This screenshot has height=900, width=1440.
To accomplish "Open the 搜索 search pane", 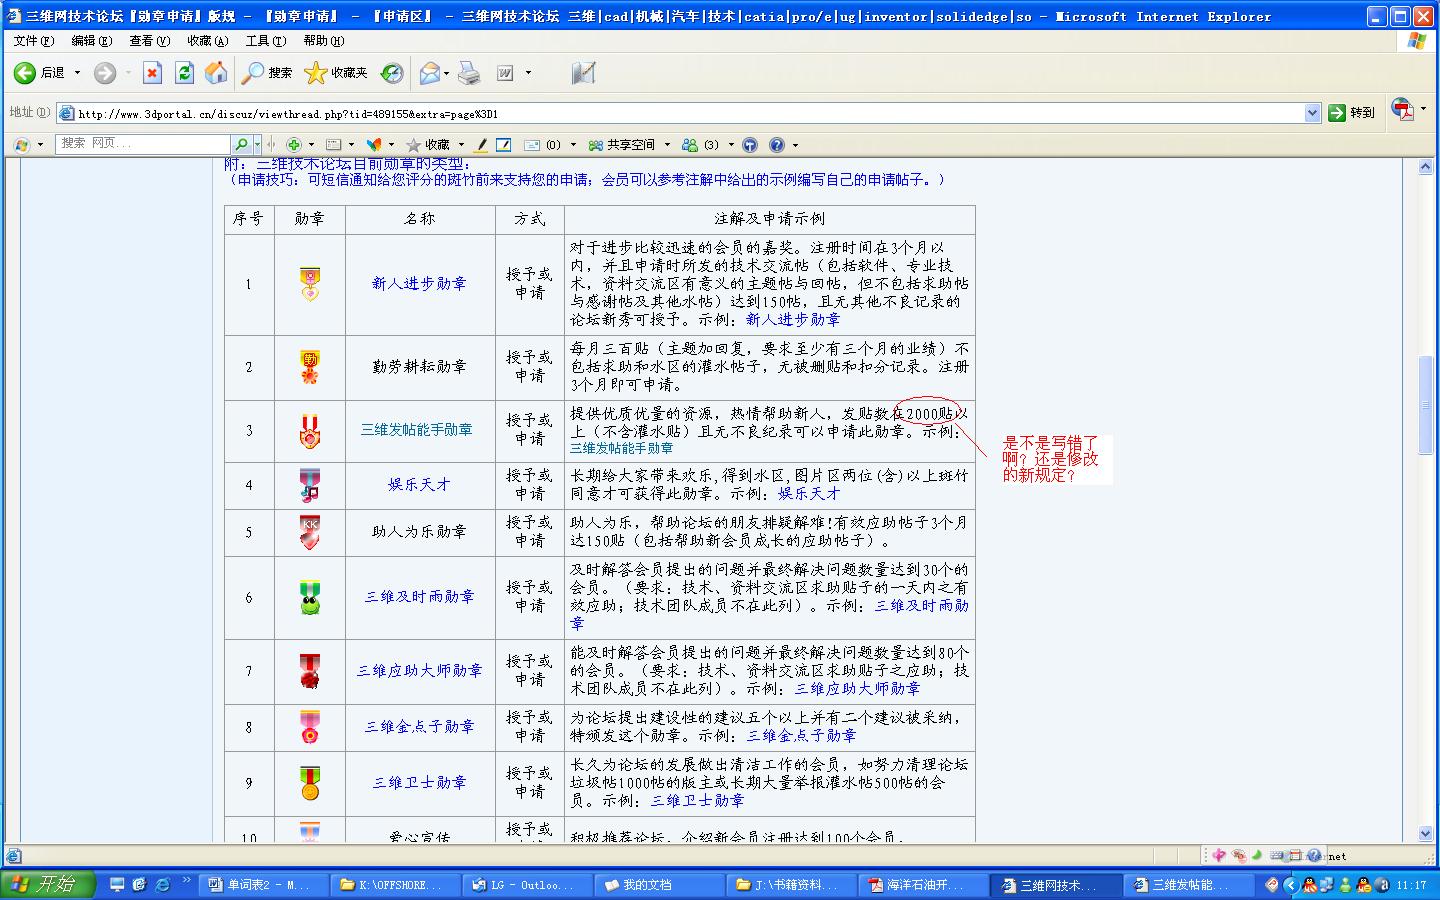I will [267, 73].
